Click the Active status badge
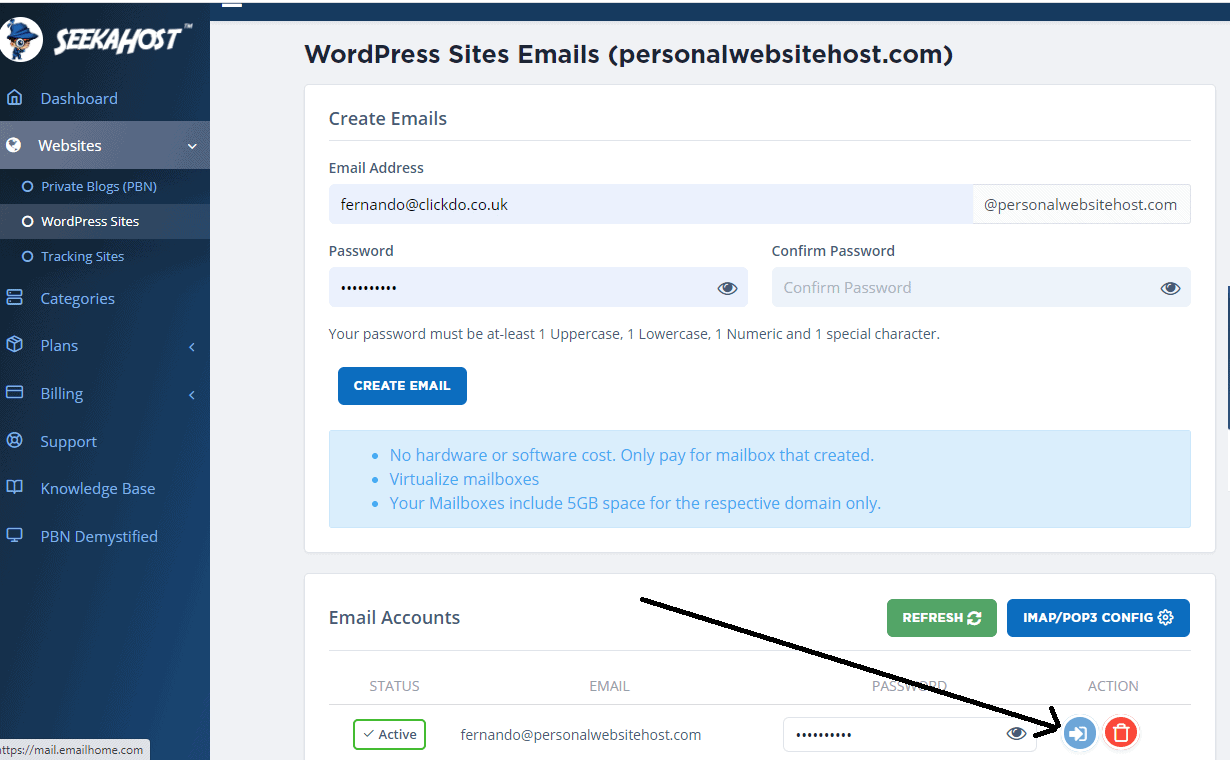 389,734
